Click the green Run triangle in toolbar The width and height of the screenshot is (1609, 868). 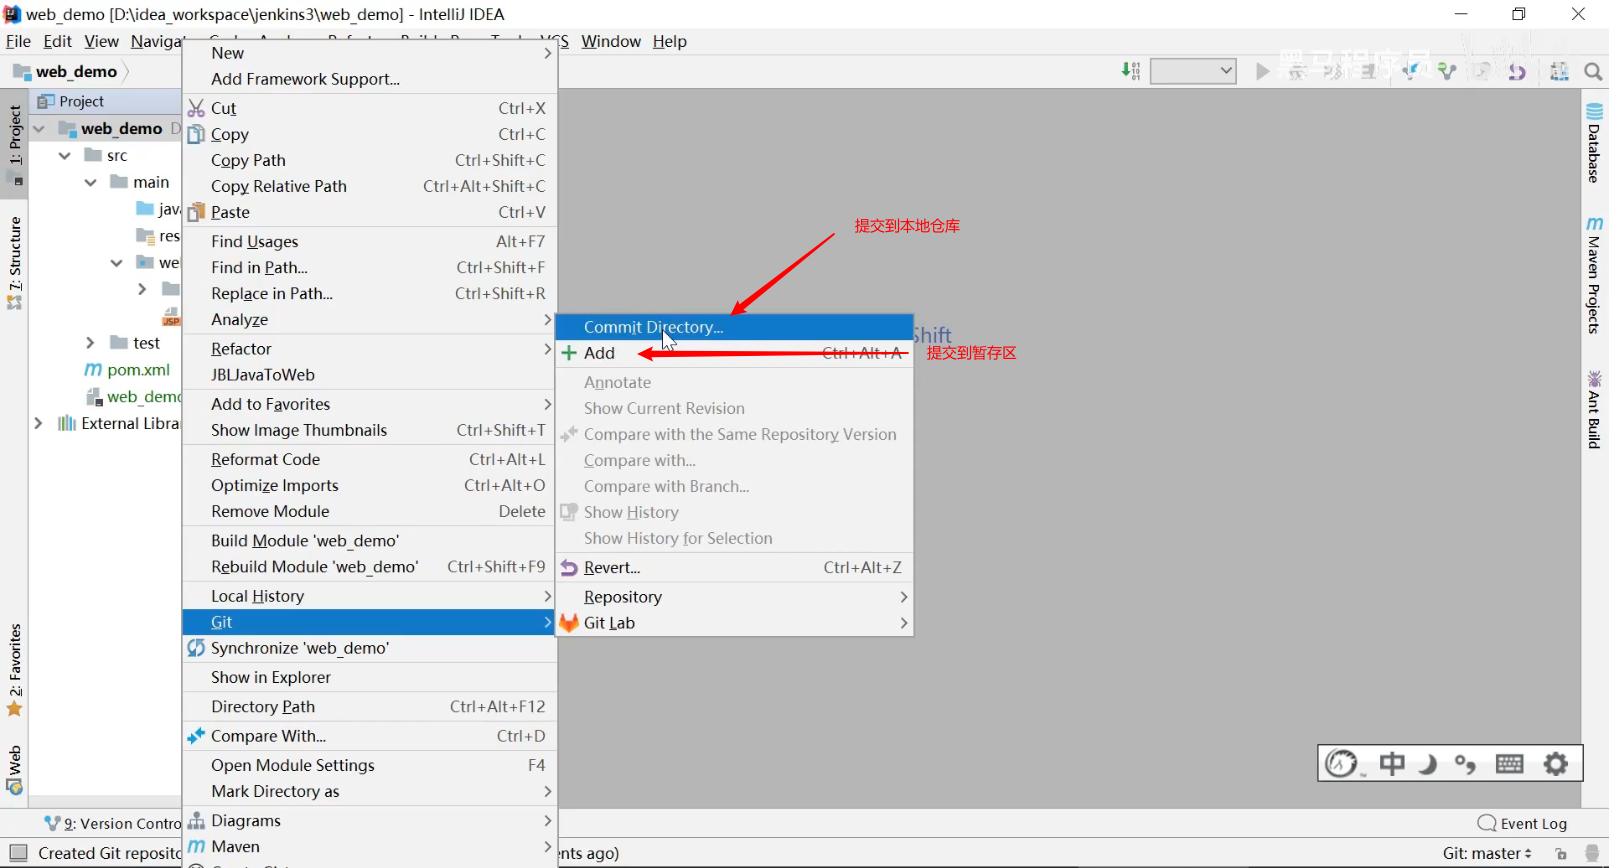click(1262, 71)
